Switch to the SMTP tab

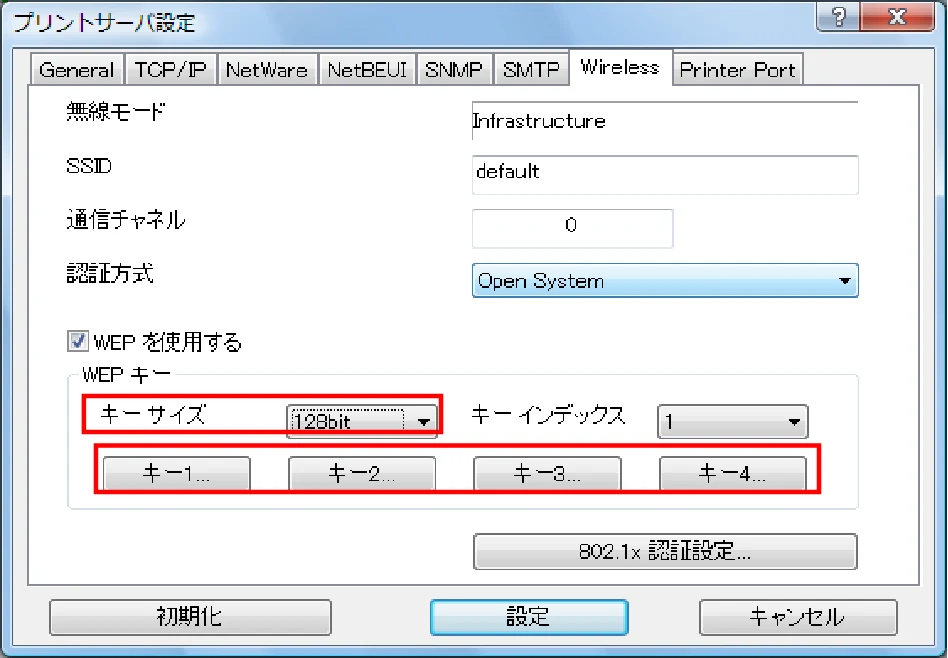point(531,70)
